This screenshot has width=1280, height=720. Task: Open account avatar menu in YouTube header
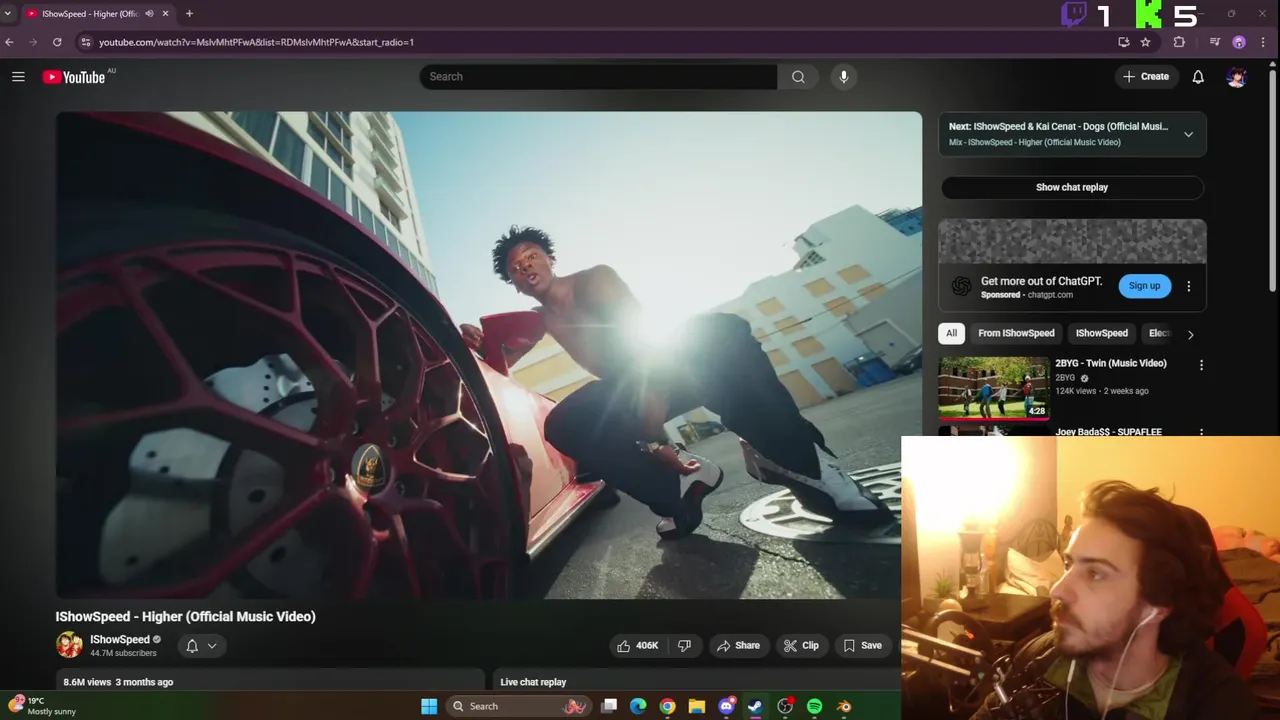click(x=1237, y=77)
